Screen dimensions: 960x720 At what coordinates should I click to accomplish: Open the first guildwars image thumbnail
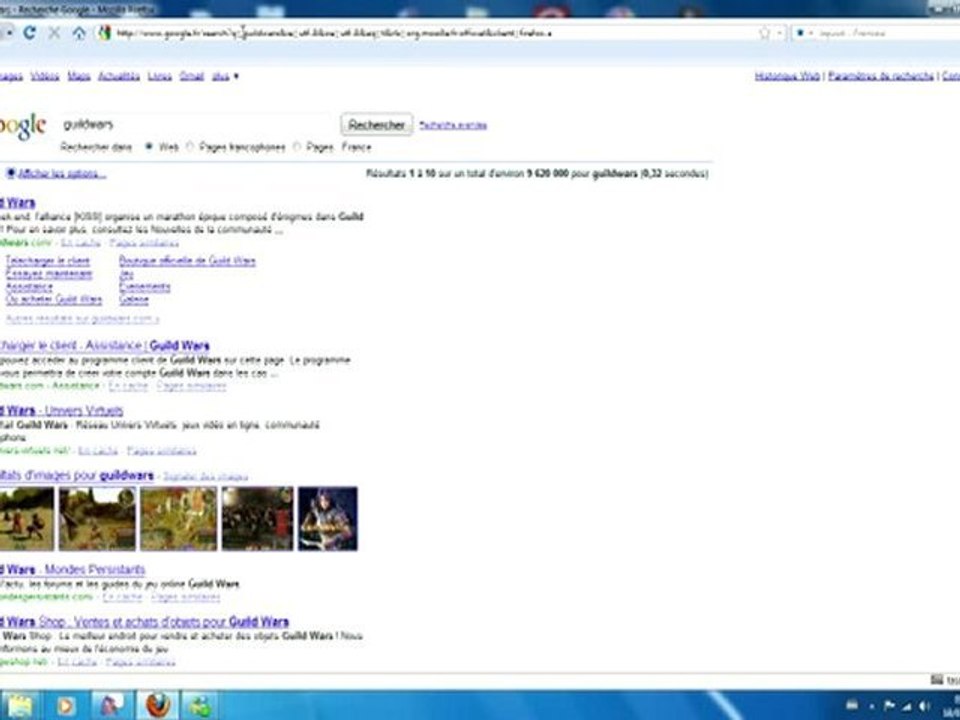click(x=26, y=519)
